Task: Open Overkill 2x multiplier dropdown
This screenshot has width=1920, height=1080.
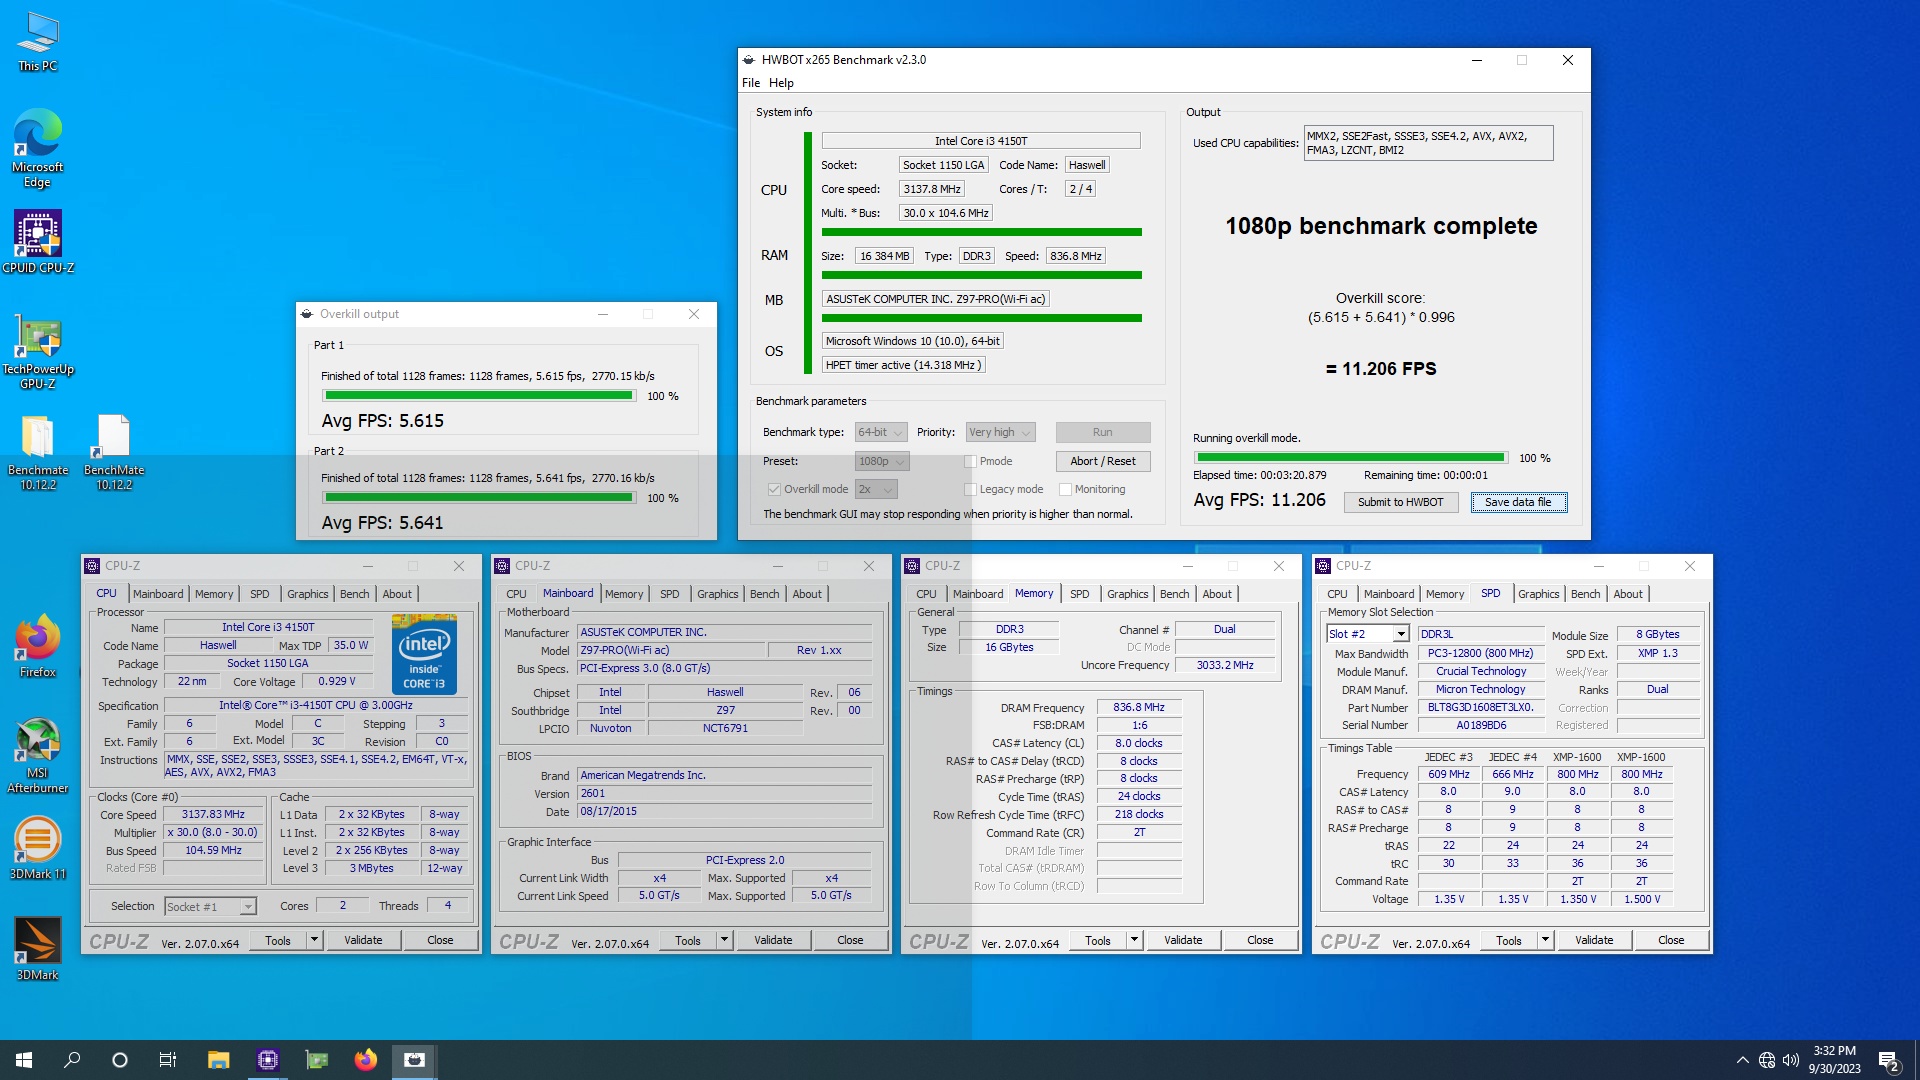Action: 876,489
